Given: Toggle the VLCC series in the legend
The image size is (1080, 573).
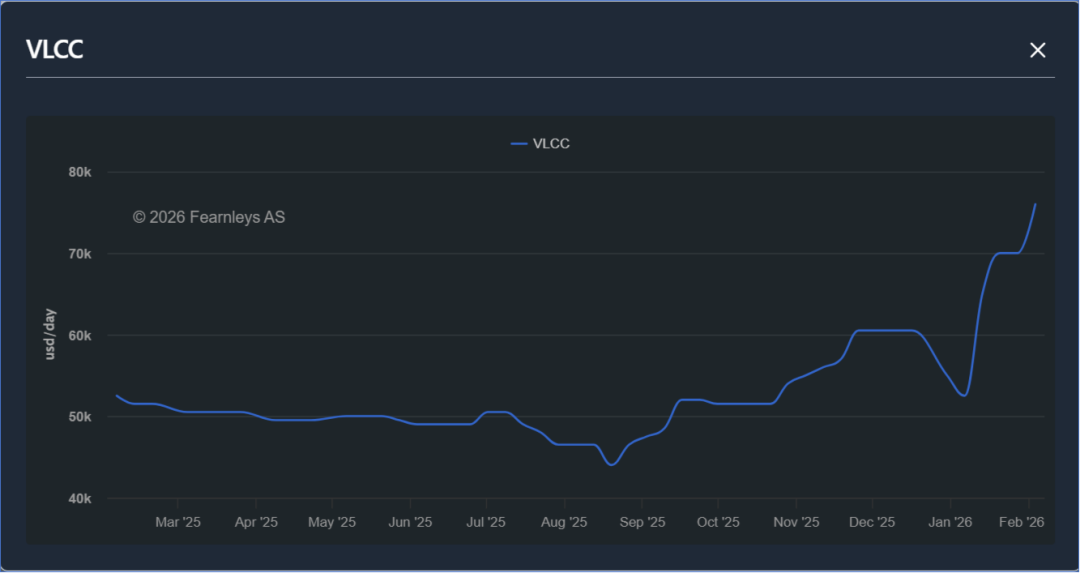Looking at the screenshot, I should pos(541,144).
